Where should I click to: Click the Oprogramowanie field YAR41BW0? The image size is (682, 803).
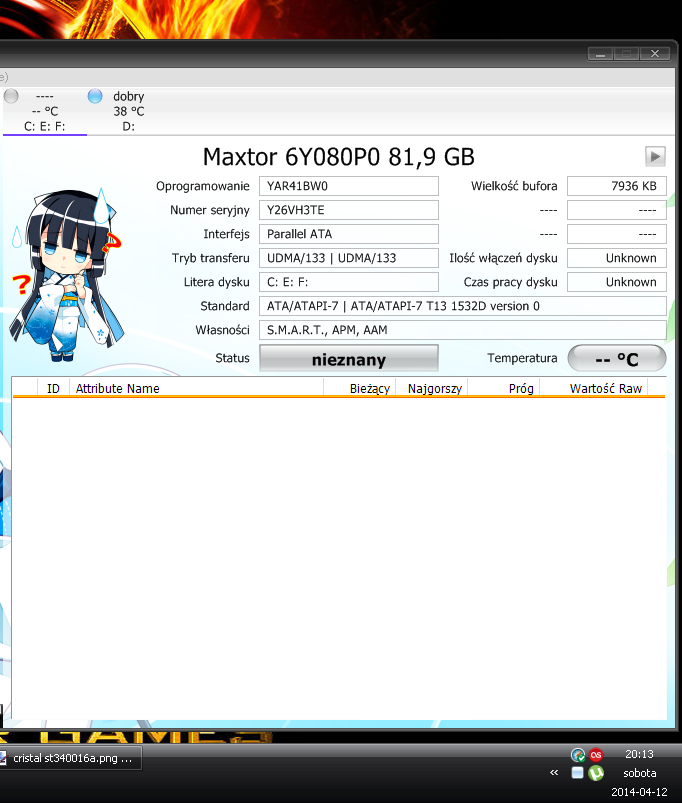coord(349,186)
